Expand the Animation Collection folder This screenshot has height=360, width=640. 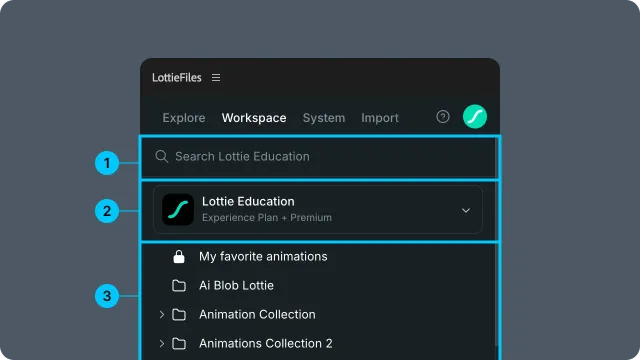[x=162, y=315]
